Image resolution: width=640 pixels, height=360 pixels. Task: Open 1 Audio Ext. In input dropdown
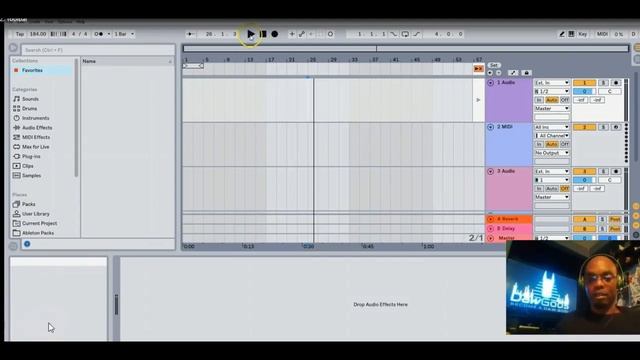pyautogui.click(x=552, y=83)
